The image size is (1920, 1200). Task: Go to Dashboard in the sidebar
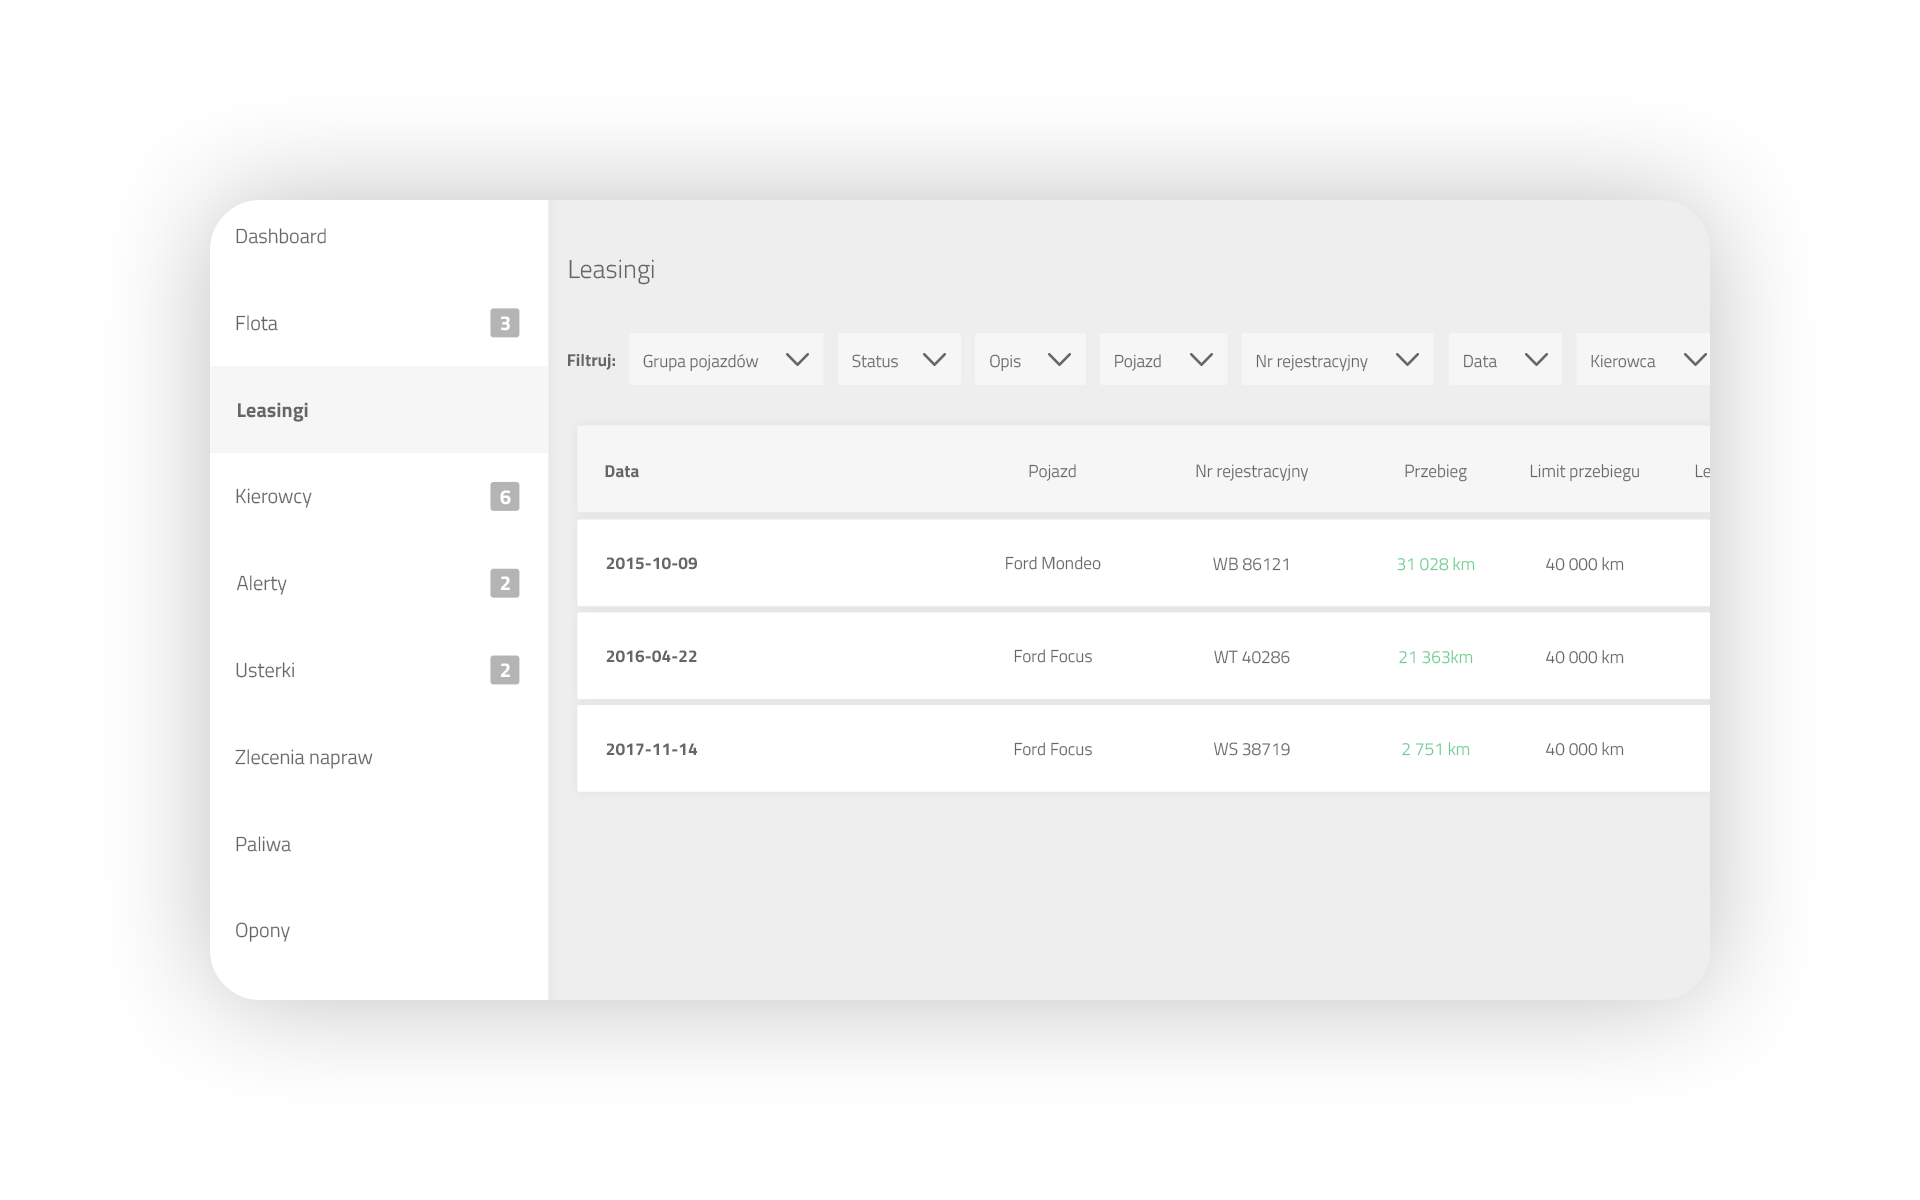tap(281, 237)
